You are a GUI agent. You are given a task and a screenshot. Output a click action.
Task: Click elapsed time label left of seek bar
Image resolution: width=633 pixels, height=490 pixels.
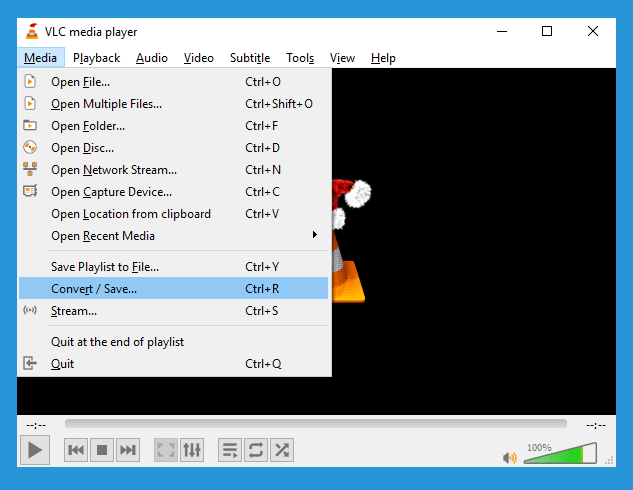click(x=36, y=425)
